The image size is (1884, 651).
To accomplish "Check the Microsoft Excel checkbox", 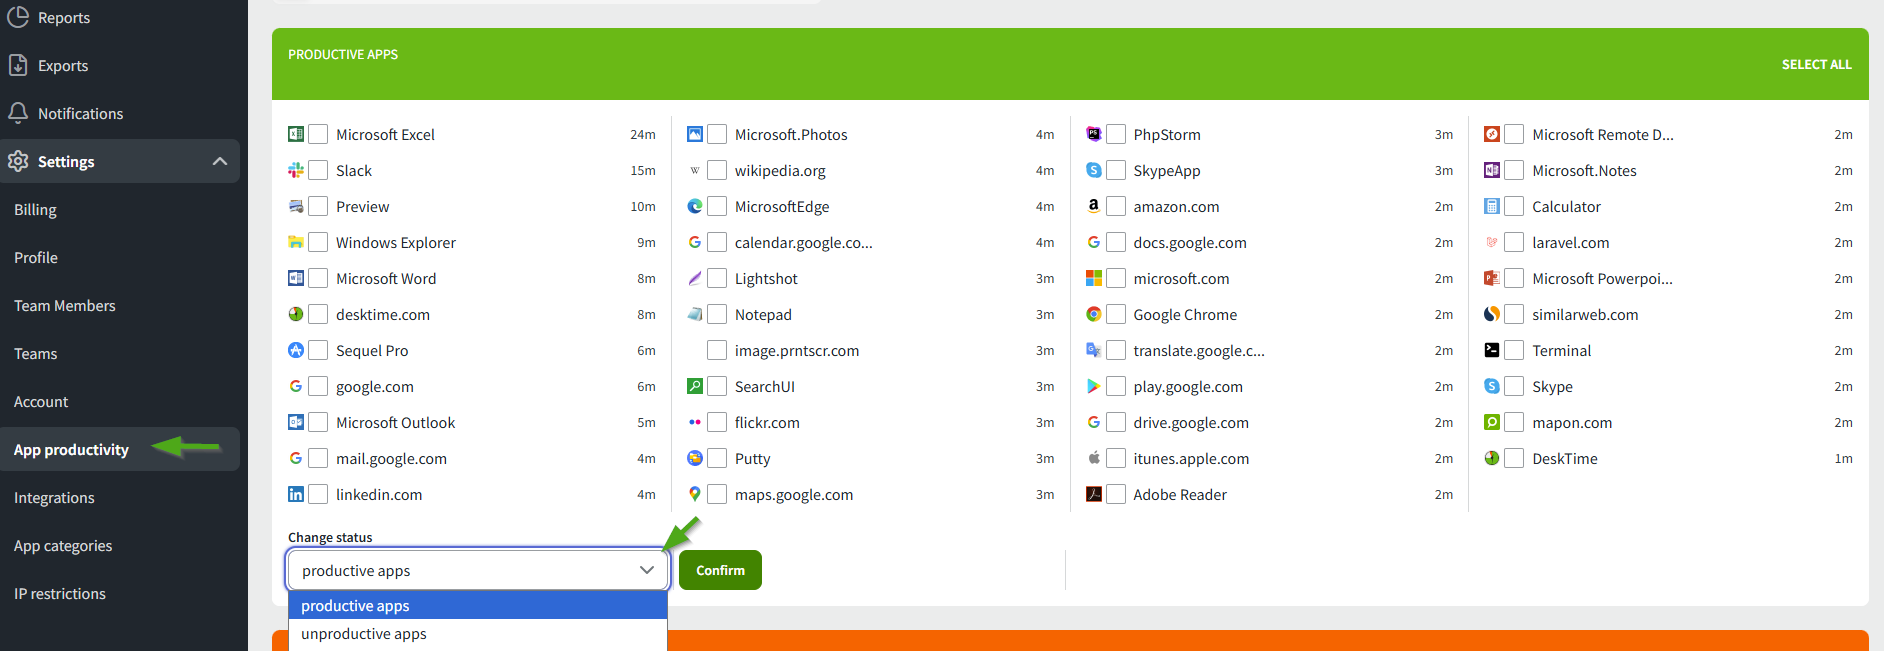I will 318,134.
